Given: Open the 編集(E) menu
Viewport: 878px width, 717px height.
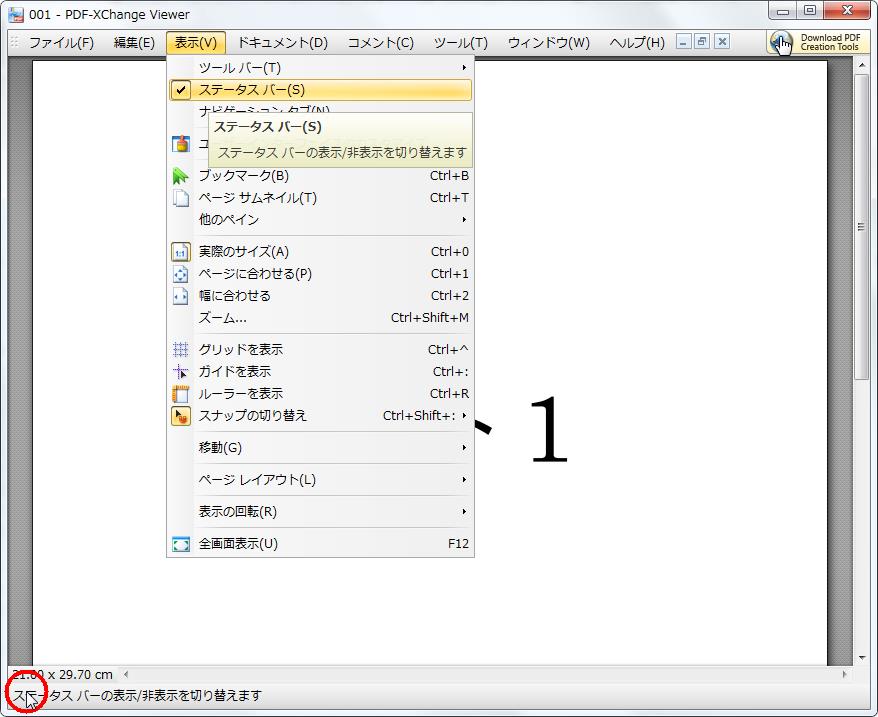Looking at the screenshot, I should (134, 43).
